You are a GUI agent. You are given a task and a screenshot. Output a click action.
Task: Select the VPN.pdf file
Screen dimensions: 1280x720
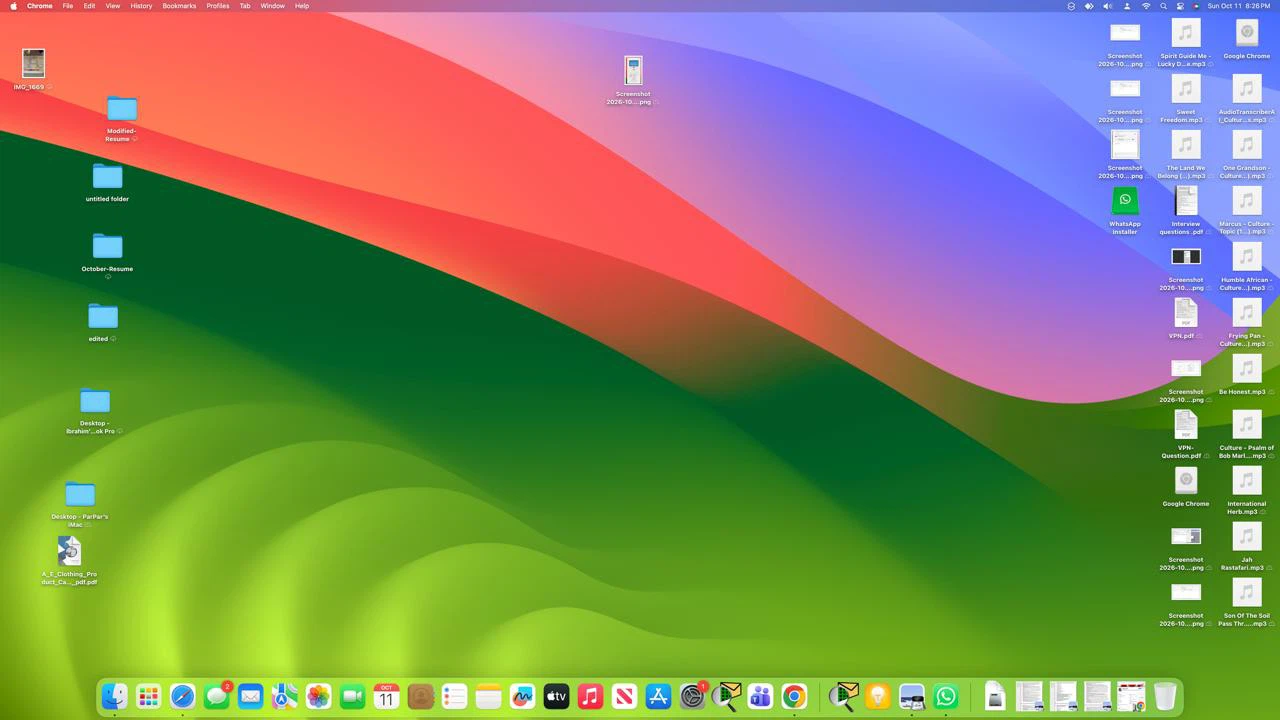point(1186,312)
